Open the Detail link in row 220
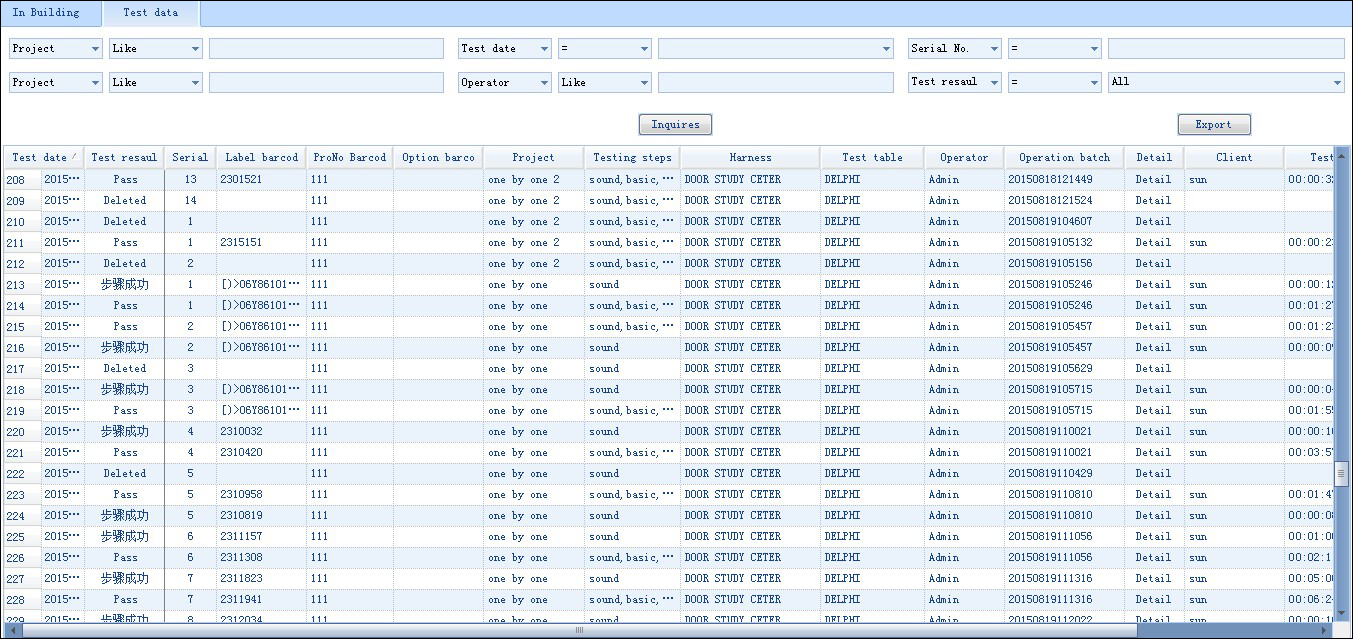Viewport: 1353px width, 639px height. pyautogui.click(x=1153, y=432)
